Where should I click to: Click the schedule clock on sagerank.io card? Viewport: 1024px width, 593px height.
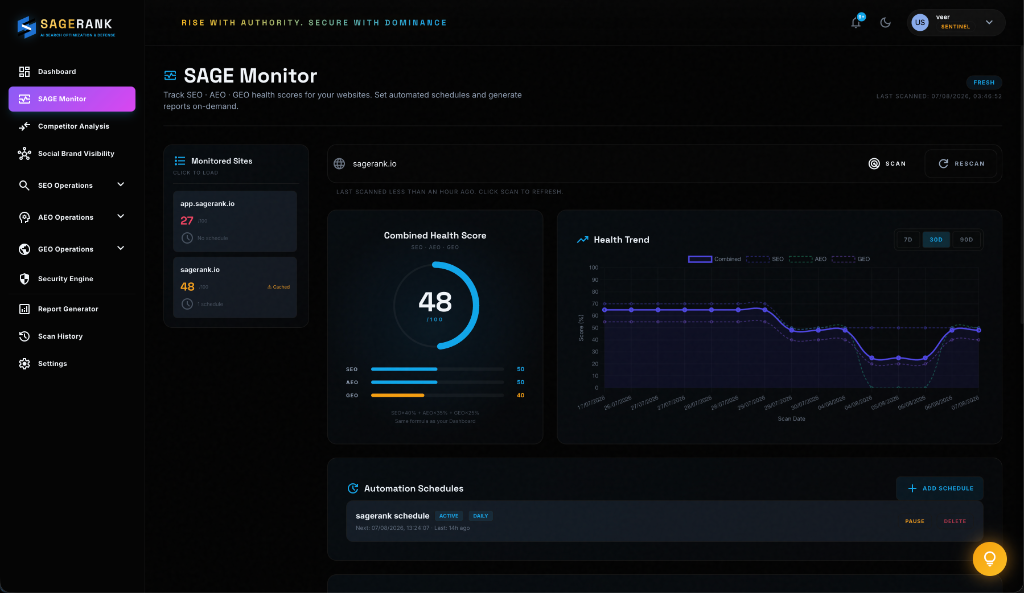[187, 304]
